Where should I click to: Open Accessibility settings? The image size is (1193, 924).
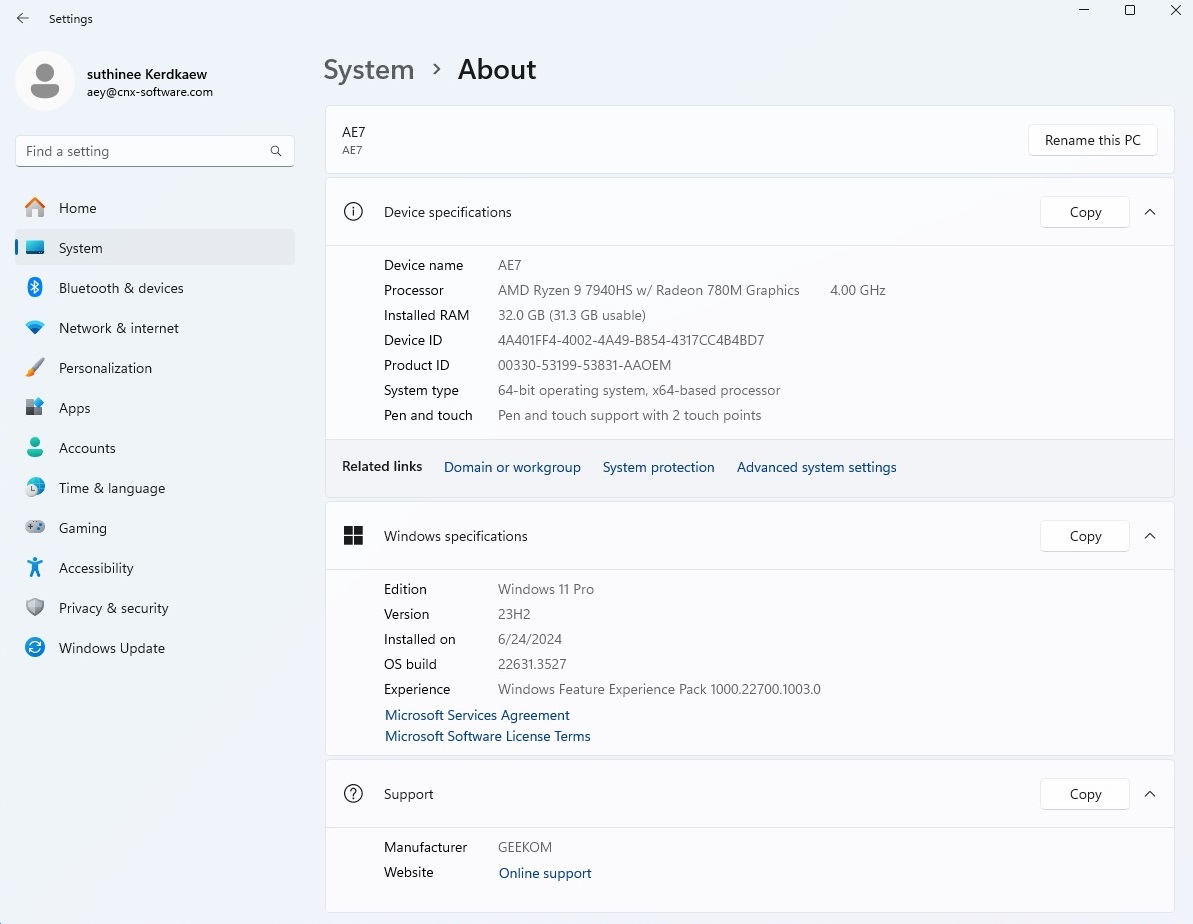(x=155, y=568)
